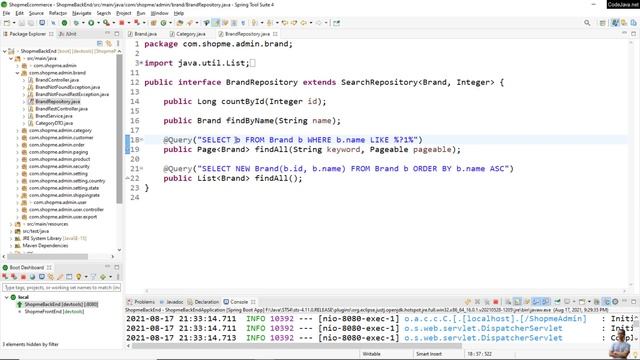640x360 pixels.
Task: Select the com.shopme.admin.security package
Action: point(59,167)
